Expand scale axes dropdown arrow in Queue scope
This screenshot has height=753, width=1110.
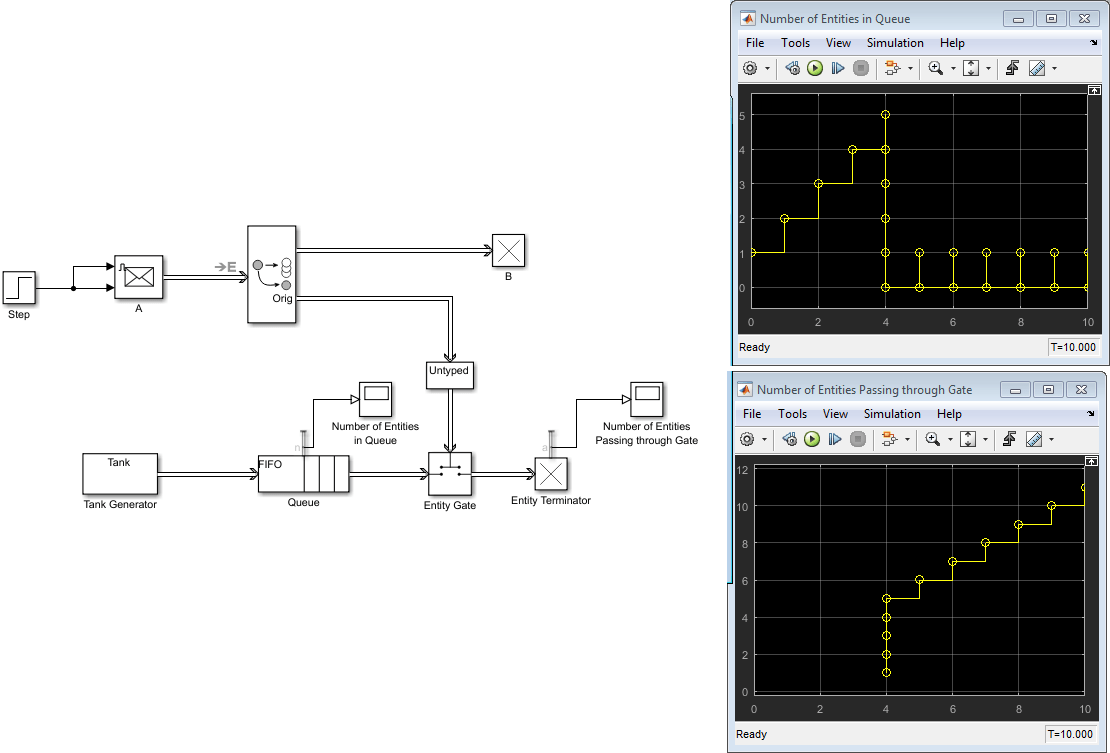988,69
